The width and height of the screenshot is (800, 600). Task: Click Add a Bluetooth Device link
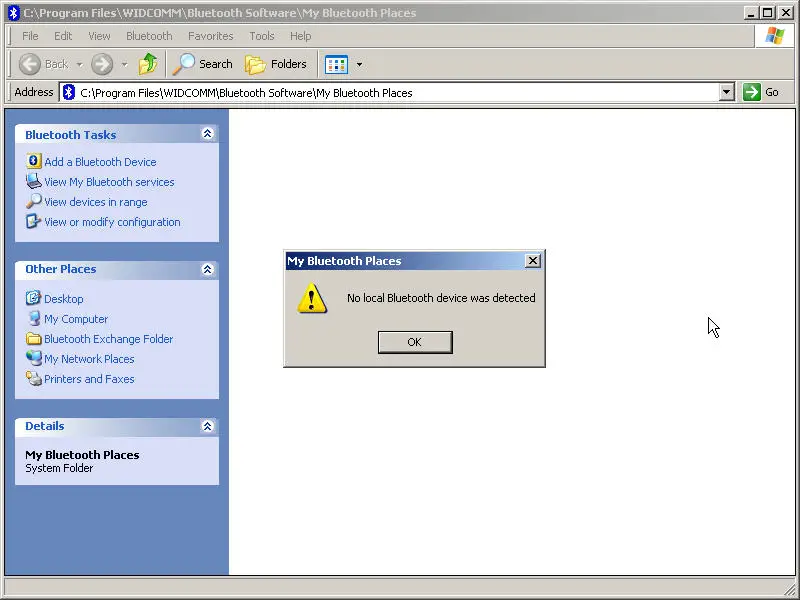click(100, 162)
